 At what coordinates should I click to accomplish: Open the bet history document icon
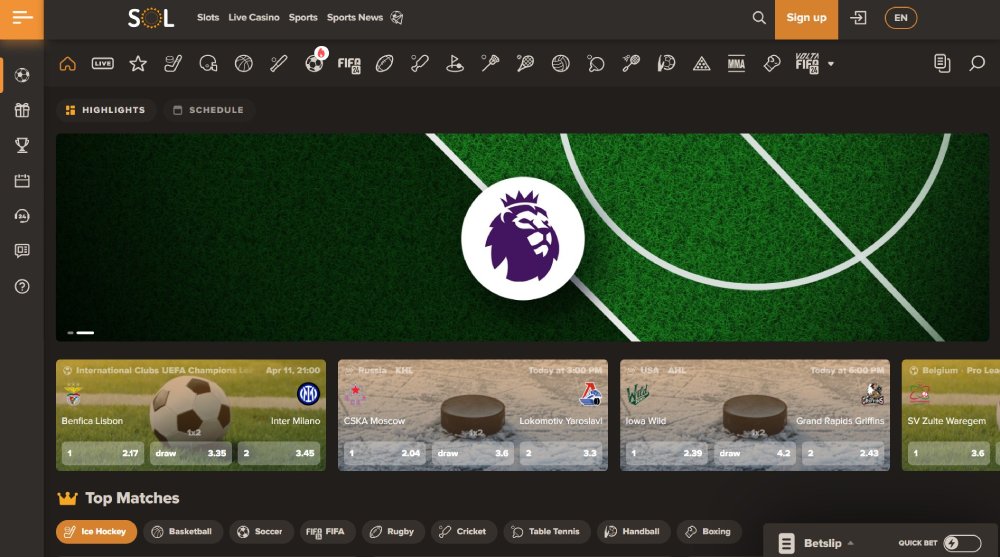(942, 63)
